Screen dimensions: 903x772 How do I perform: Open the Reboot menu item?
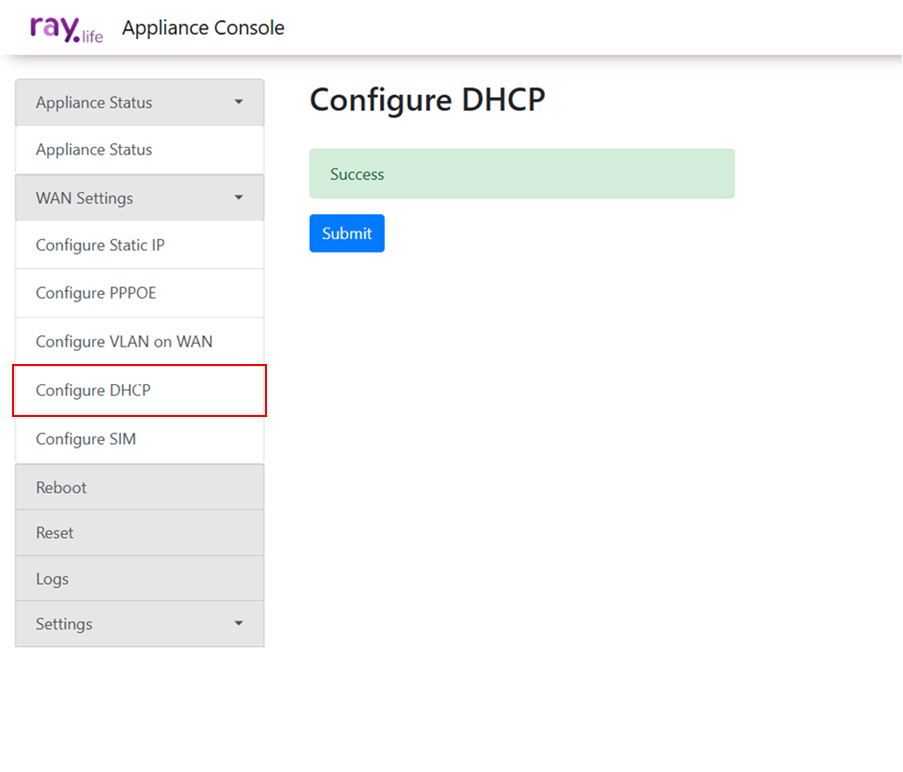point(61,488)
